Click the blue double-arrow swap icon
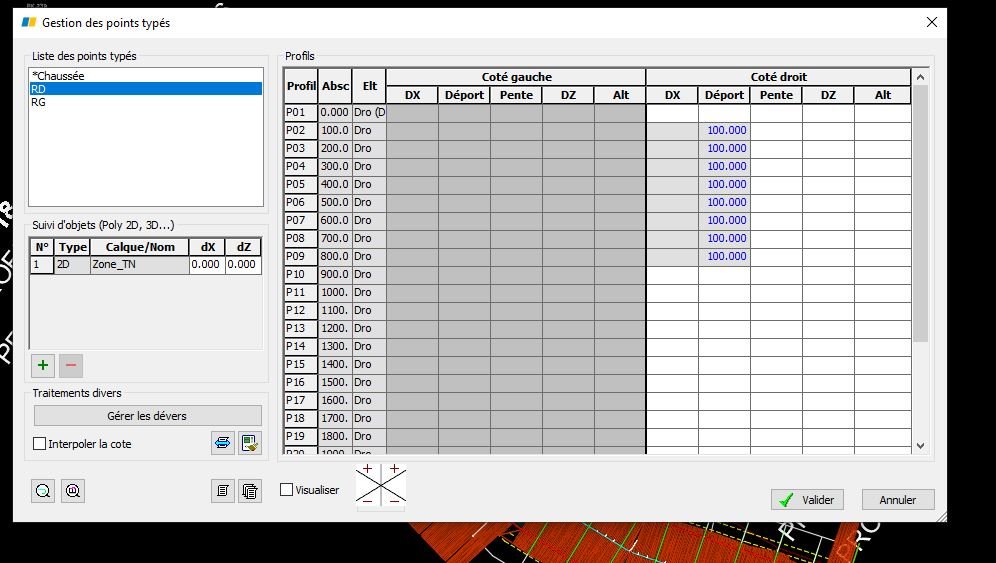Viewport: 996px width, 563px height. tap(222, 443)
